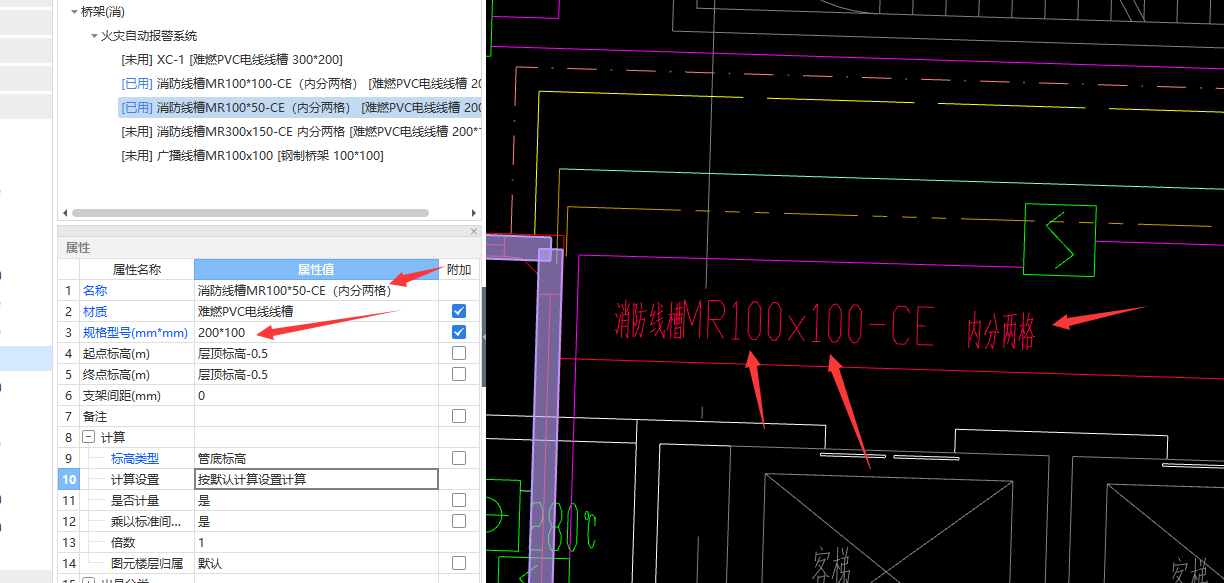Click the tree scrollbar right arrow
This screenshot has width=1224, height=583.
tap(474, 213)
